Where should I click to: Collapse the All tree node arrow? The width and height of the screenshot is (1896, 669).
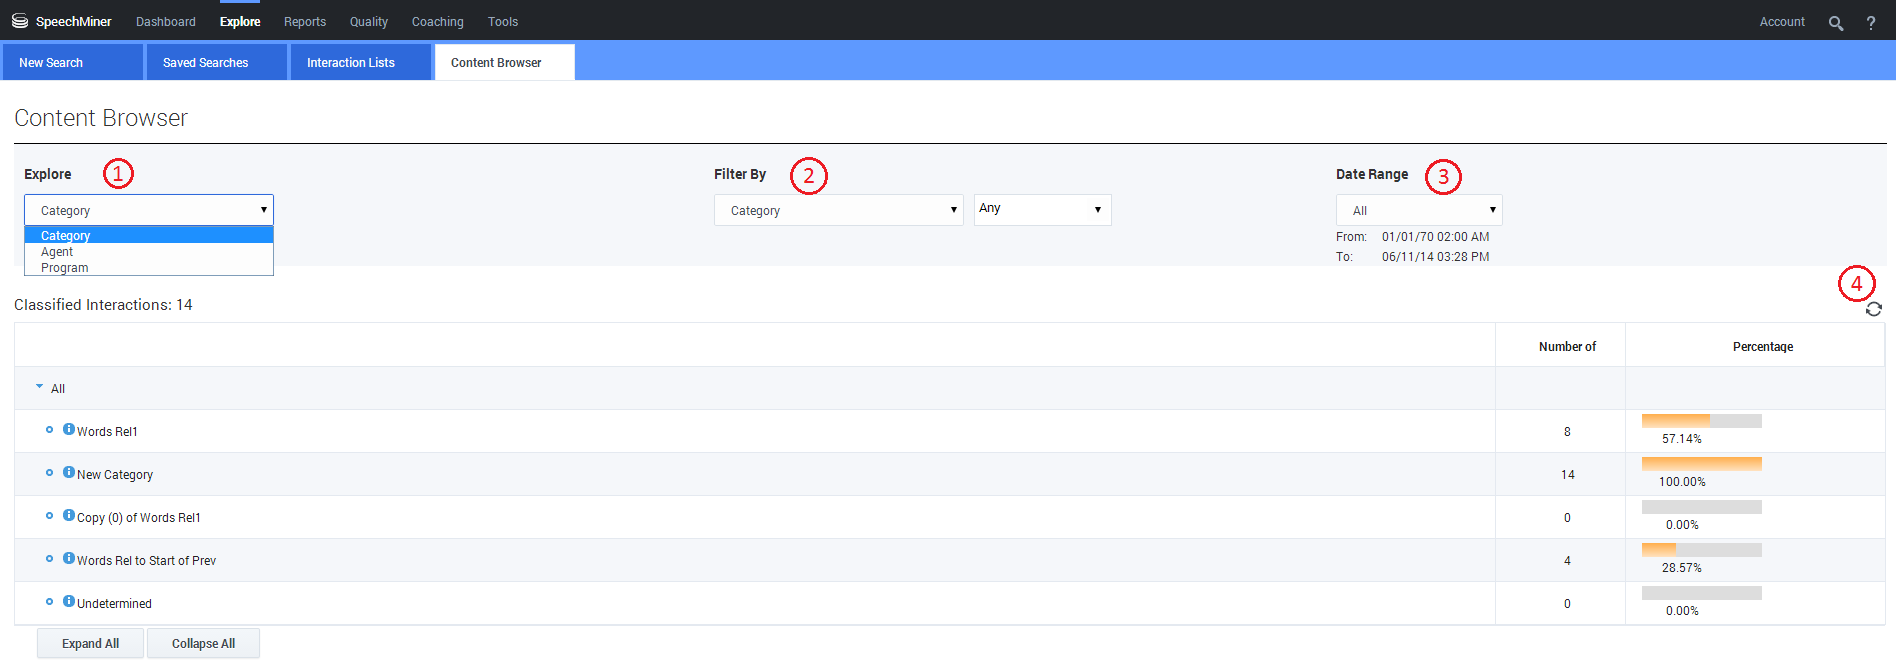(x=39, y=387)
